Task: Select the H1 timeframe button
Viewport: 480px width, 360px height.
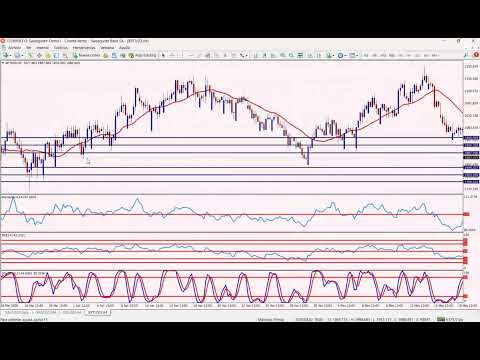Action: pos(400,55)
